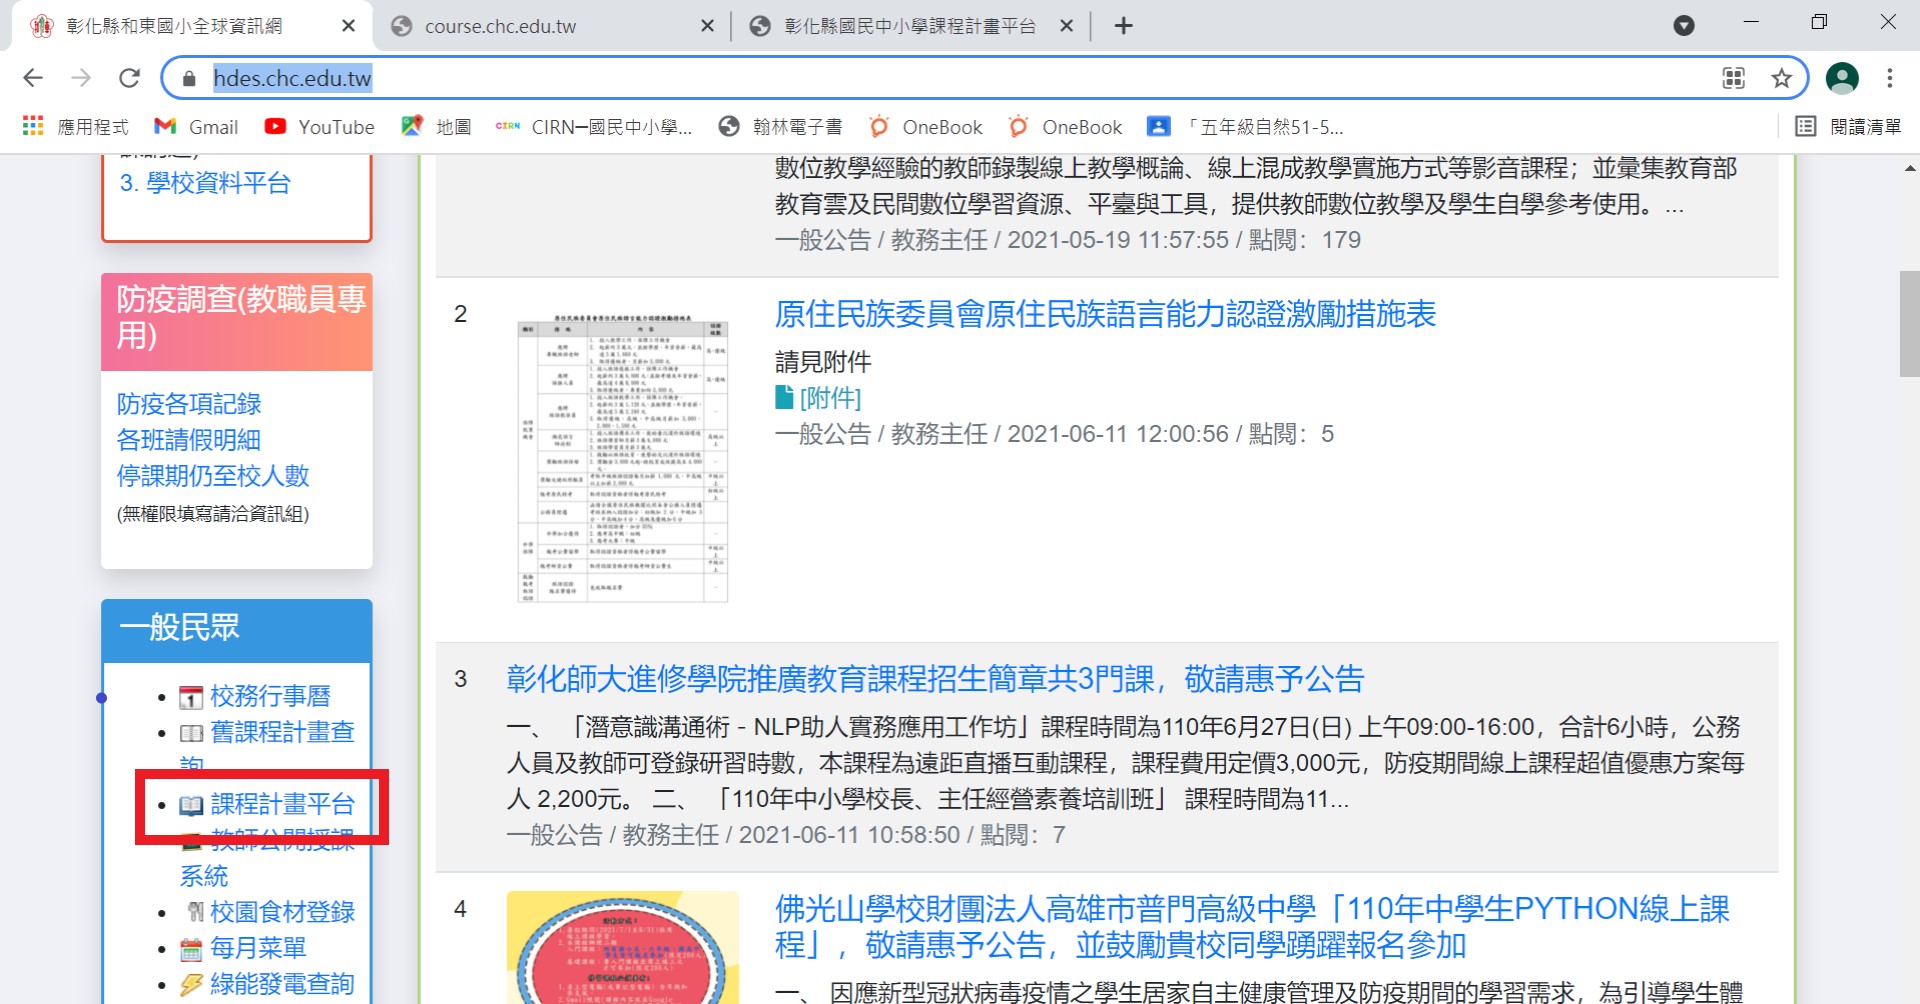Open the 原住民族語言能力認證激勵措施表 announcement
The height and width of the screenshot is (1004, 1920).
(1105, 314)
